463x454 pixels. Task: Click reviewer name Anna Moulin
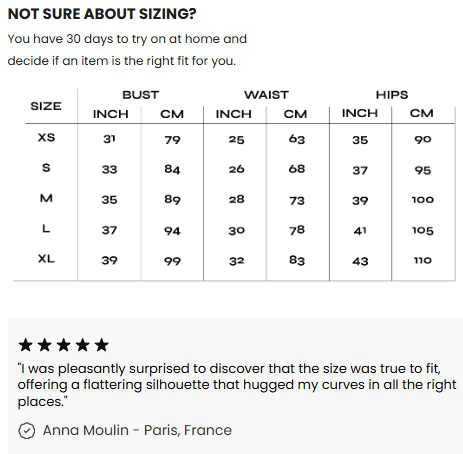(86, 430)
